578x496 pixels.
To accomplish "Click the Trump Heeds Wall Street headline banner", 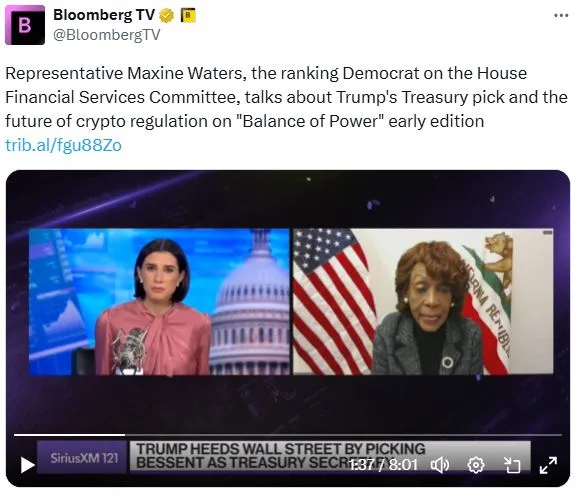I will point(280,456).
